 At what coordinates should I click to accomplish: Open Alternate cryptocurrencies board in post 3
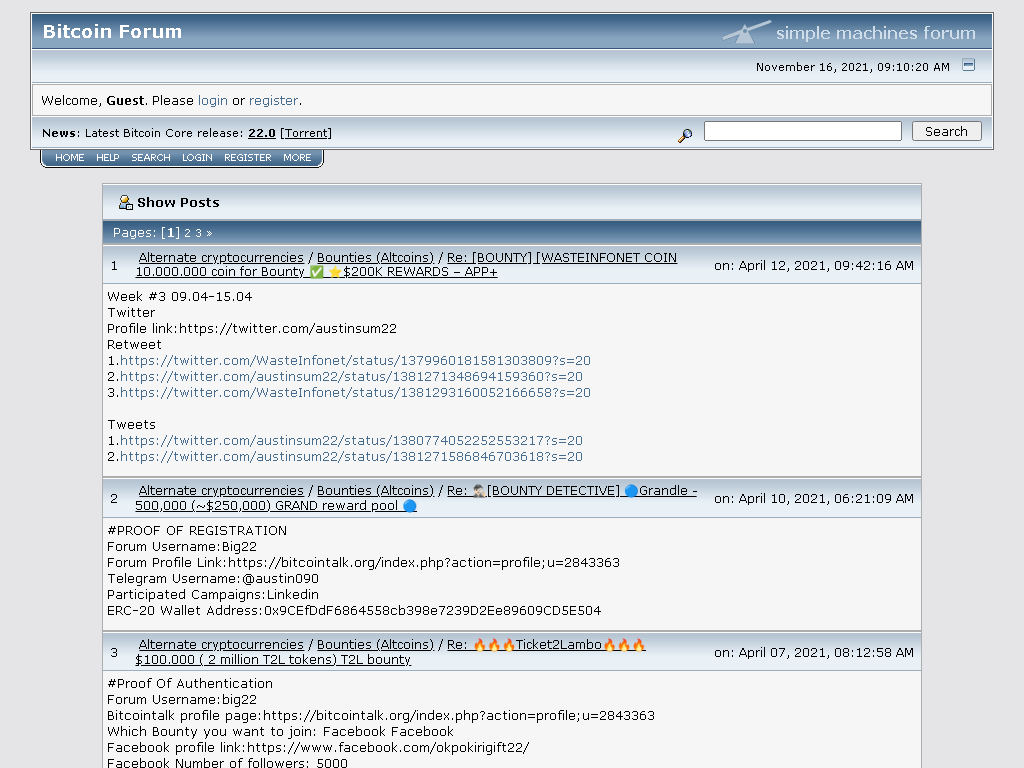coord(221,645)
